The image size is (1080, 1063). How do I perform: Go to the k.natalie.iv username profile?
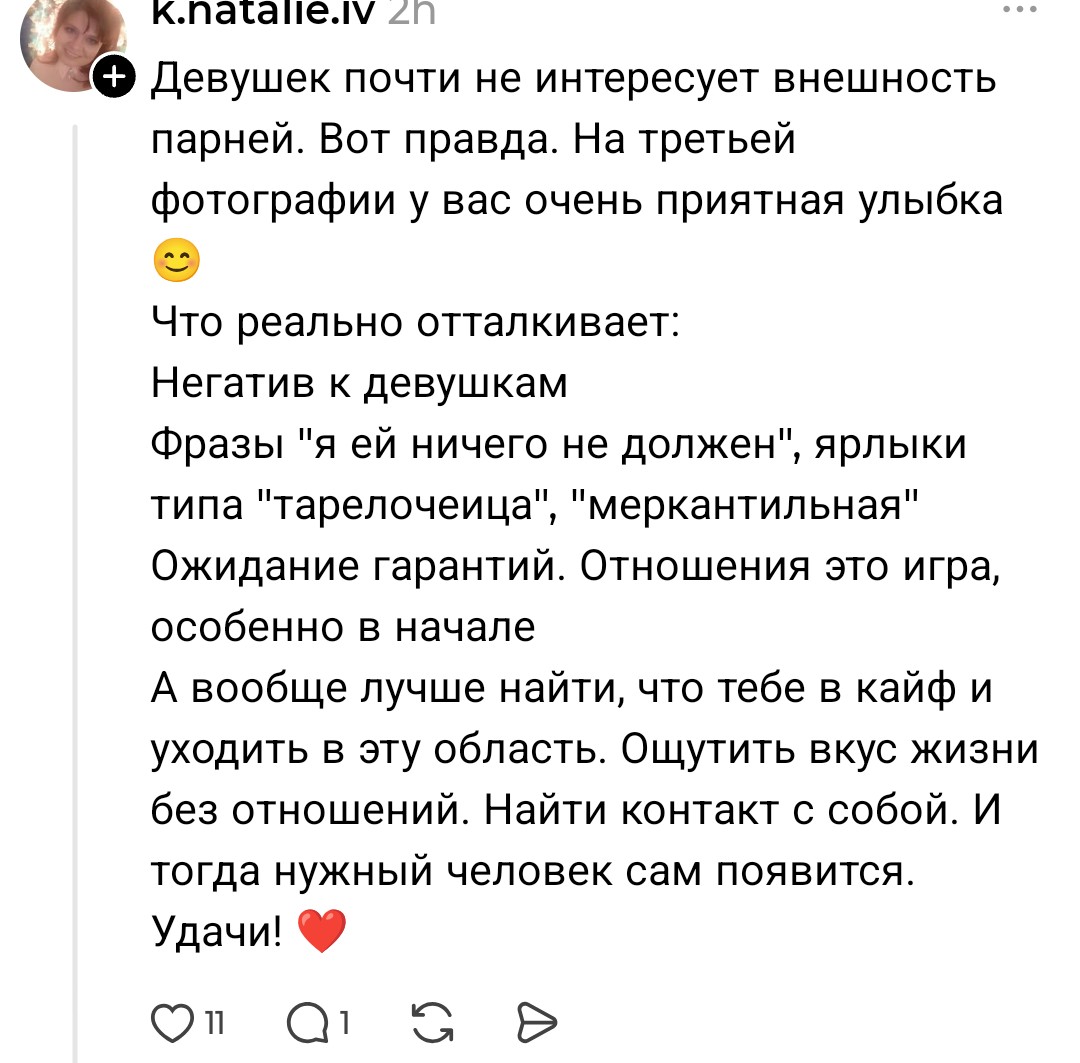[x=262, y=10]
